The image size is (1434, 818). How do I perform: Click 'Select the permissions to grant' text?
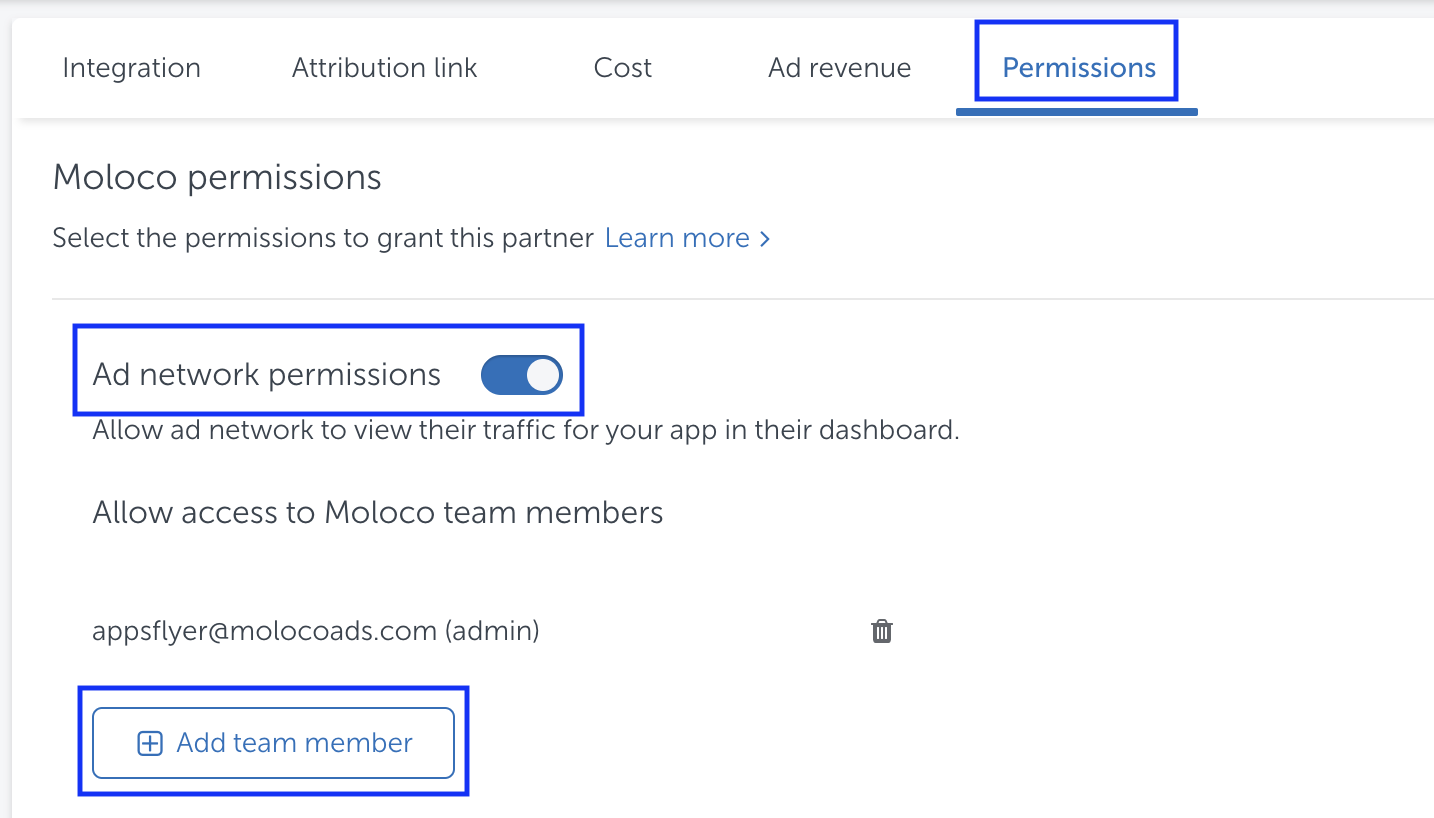[322, 238]
